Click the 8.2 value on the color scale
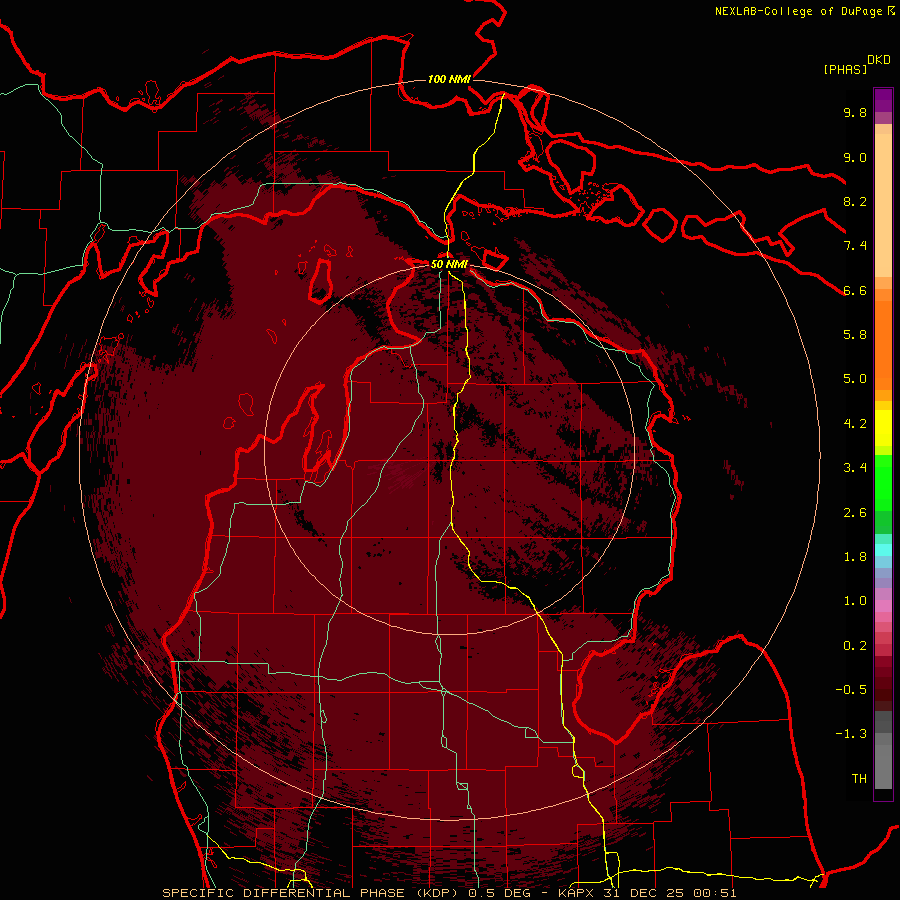Screen dimensions: 900x900 tap(855, 201)
